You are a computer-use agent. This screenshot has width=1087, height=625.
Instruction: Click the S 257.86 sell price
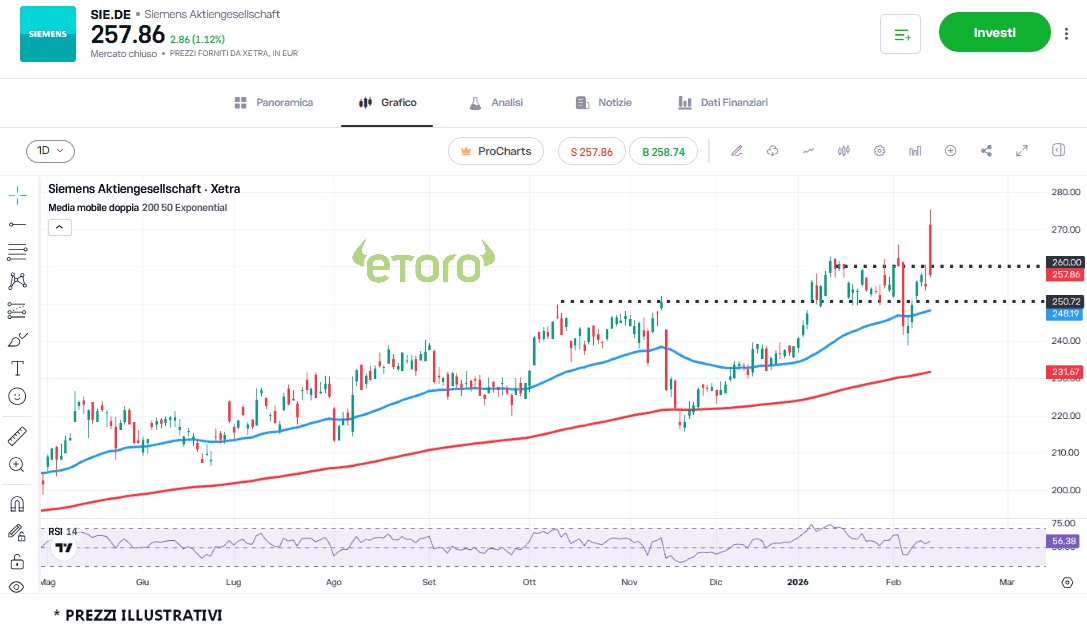(591, 152)
